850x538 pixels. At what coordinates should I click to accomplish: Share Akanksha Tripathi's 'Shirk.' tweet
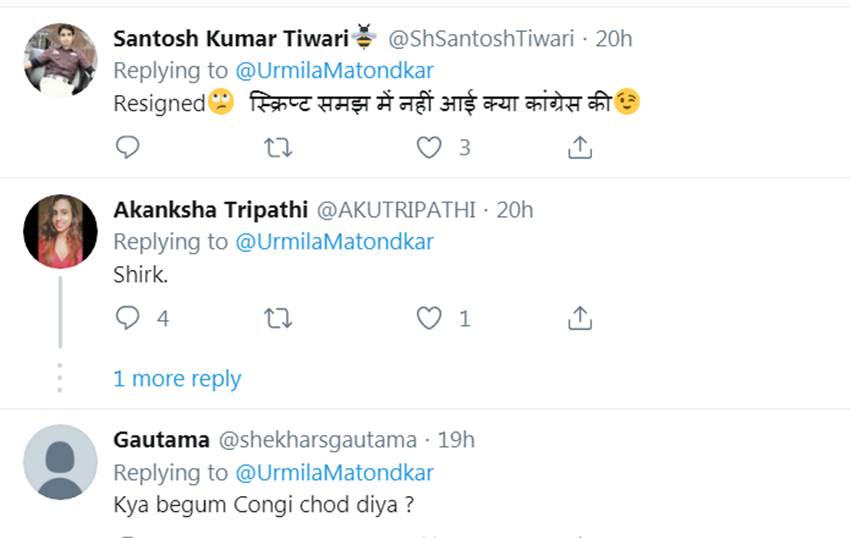[x=580, y=318]
